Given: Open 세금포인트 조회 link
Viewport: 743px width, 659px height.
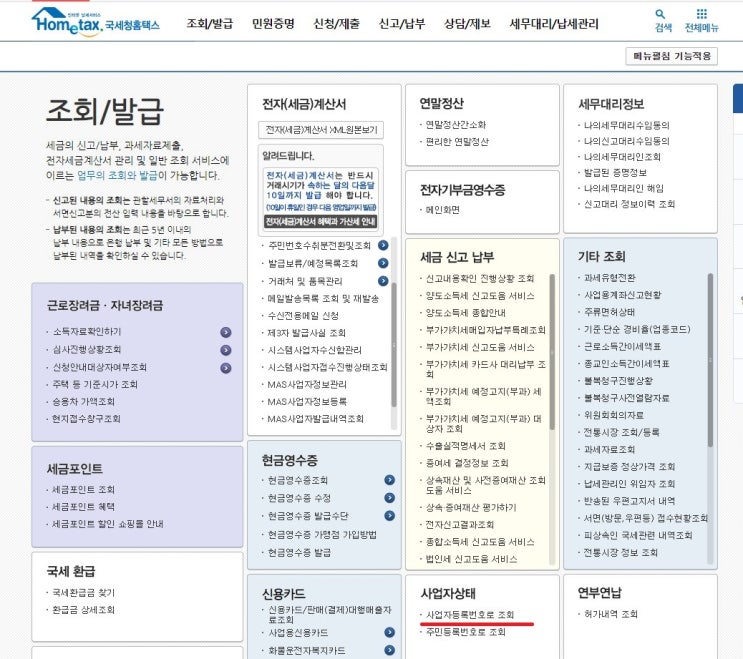Looking at the screenshot, I should coord(83,489).
